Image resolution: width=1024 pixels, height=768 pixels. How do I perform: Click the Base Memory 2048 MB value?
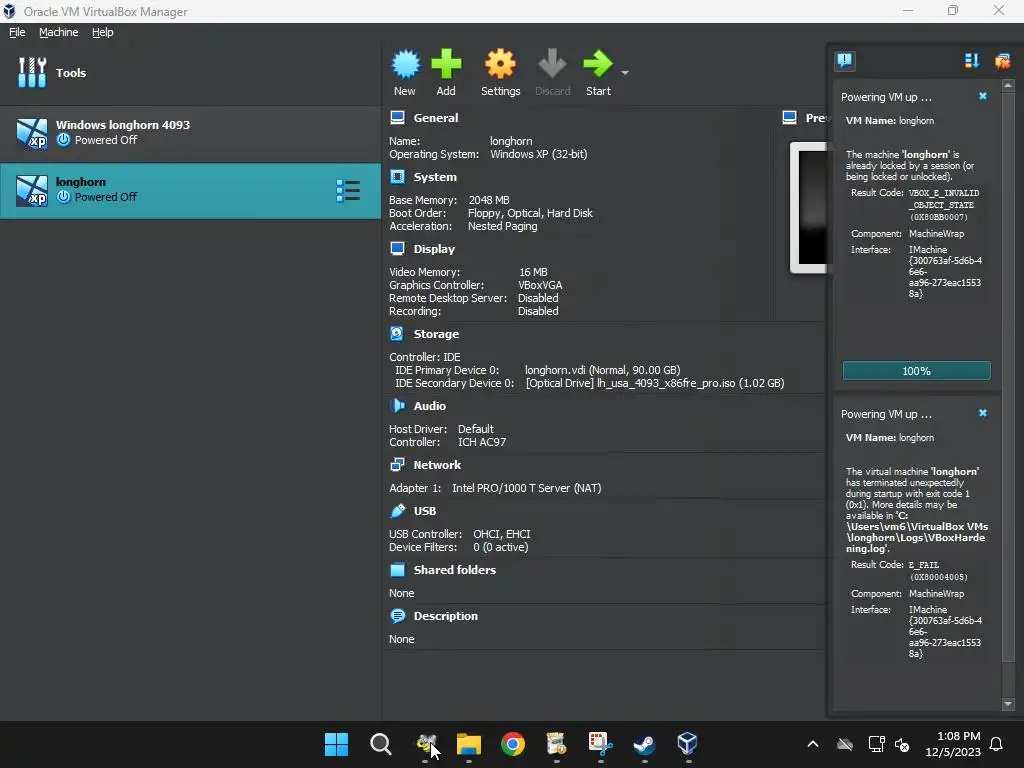point(488,200)
